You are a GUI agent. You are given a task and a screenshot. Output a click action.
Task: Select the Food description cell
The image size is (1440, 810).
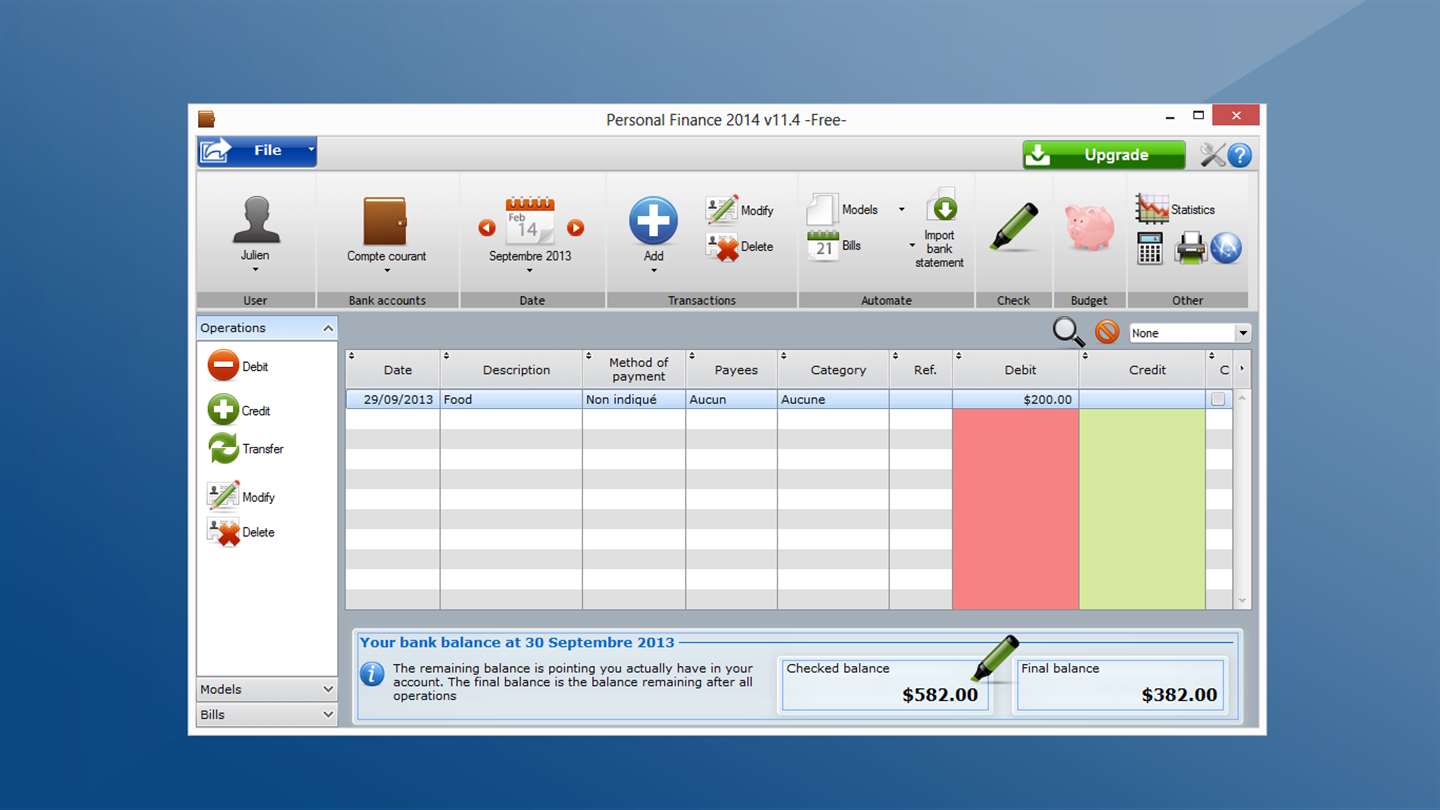(511, 399)
